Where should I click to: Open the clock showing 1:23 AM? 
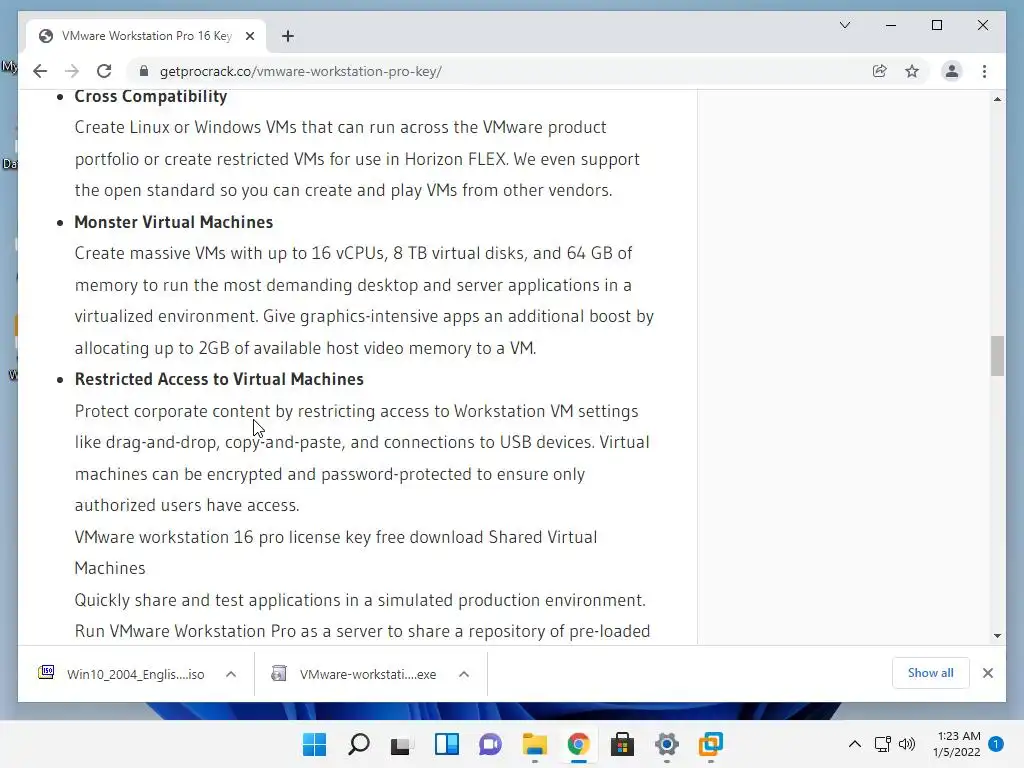957,744
